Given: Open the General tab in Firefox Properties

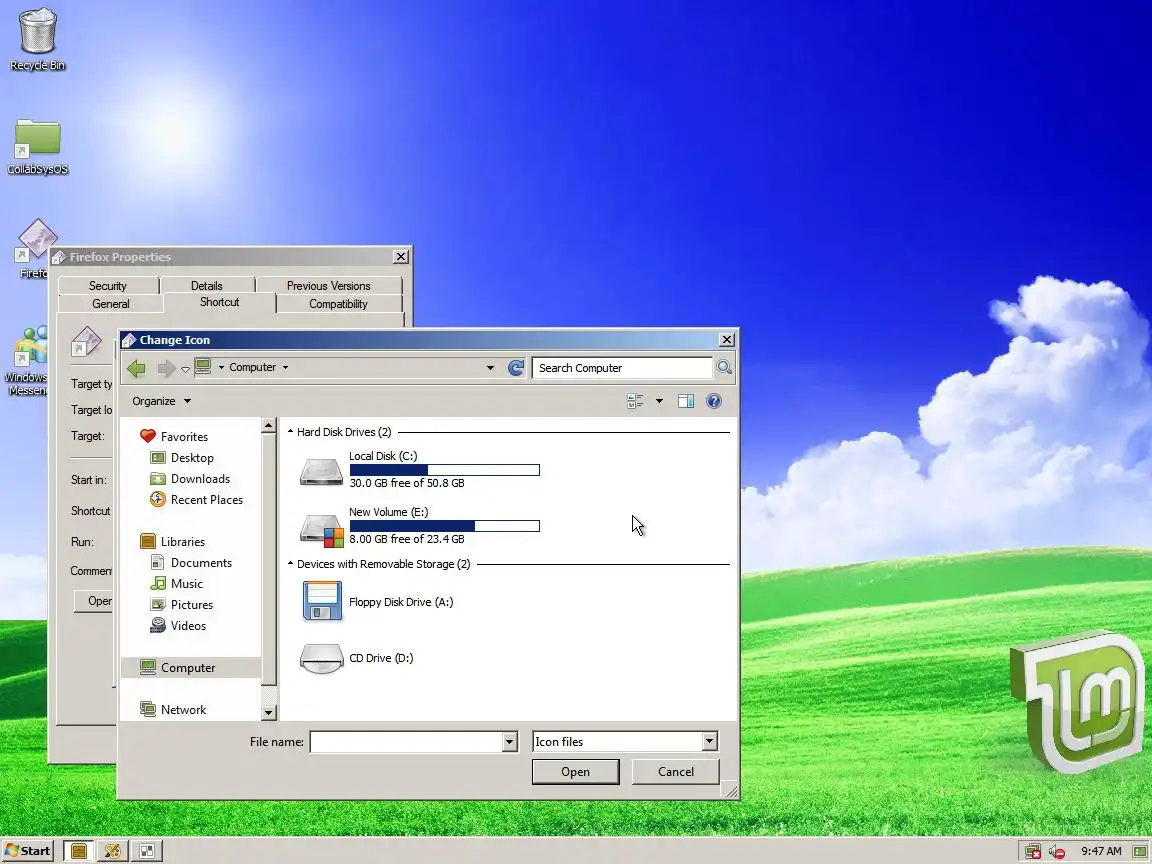Looking at the screenshot, I should click(x=110, y=303).
